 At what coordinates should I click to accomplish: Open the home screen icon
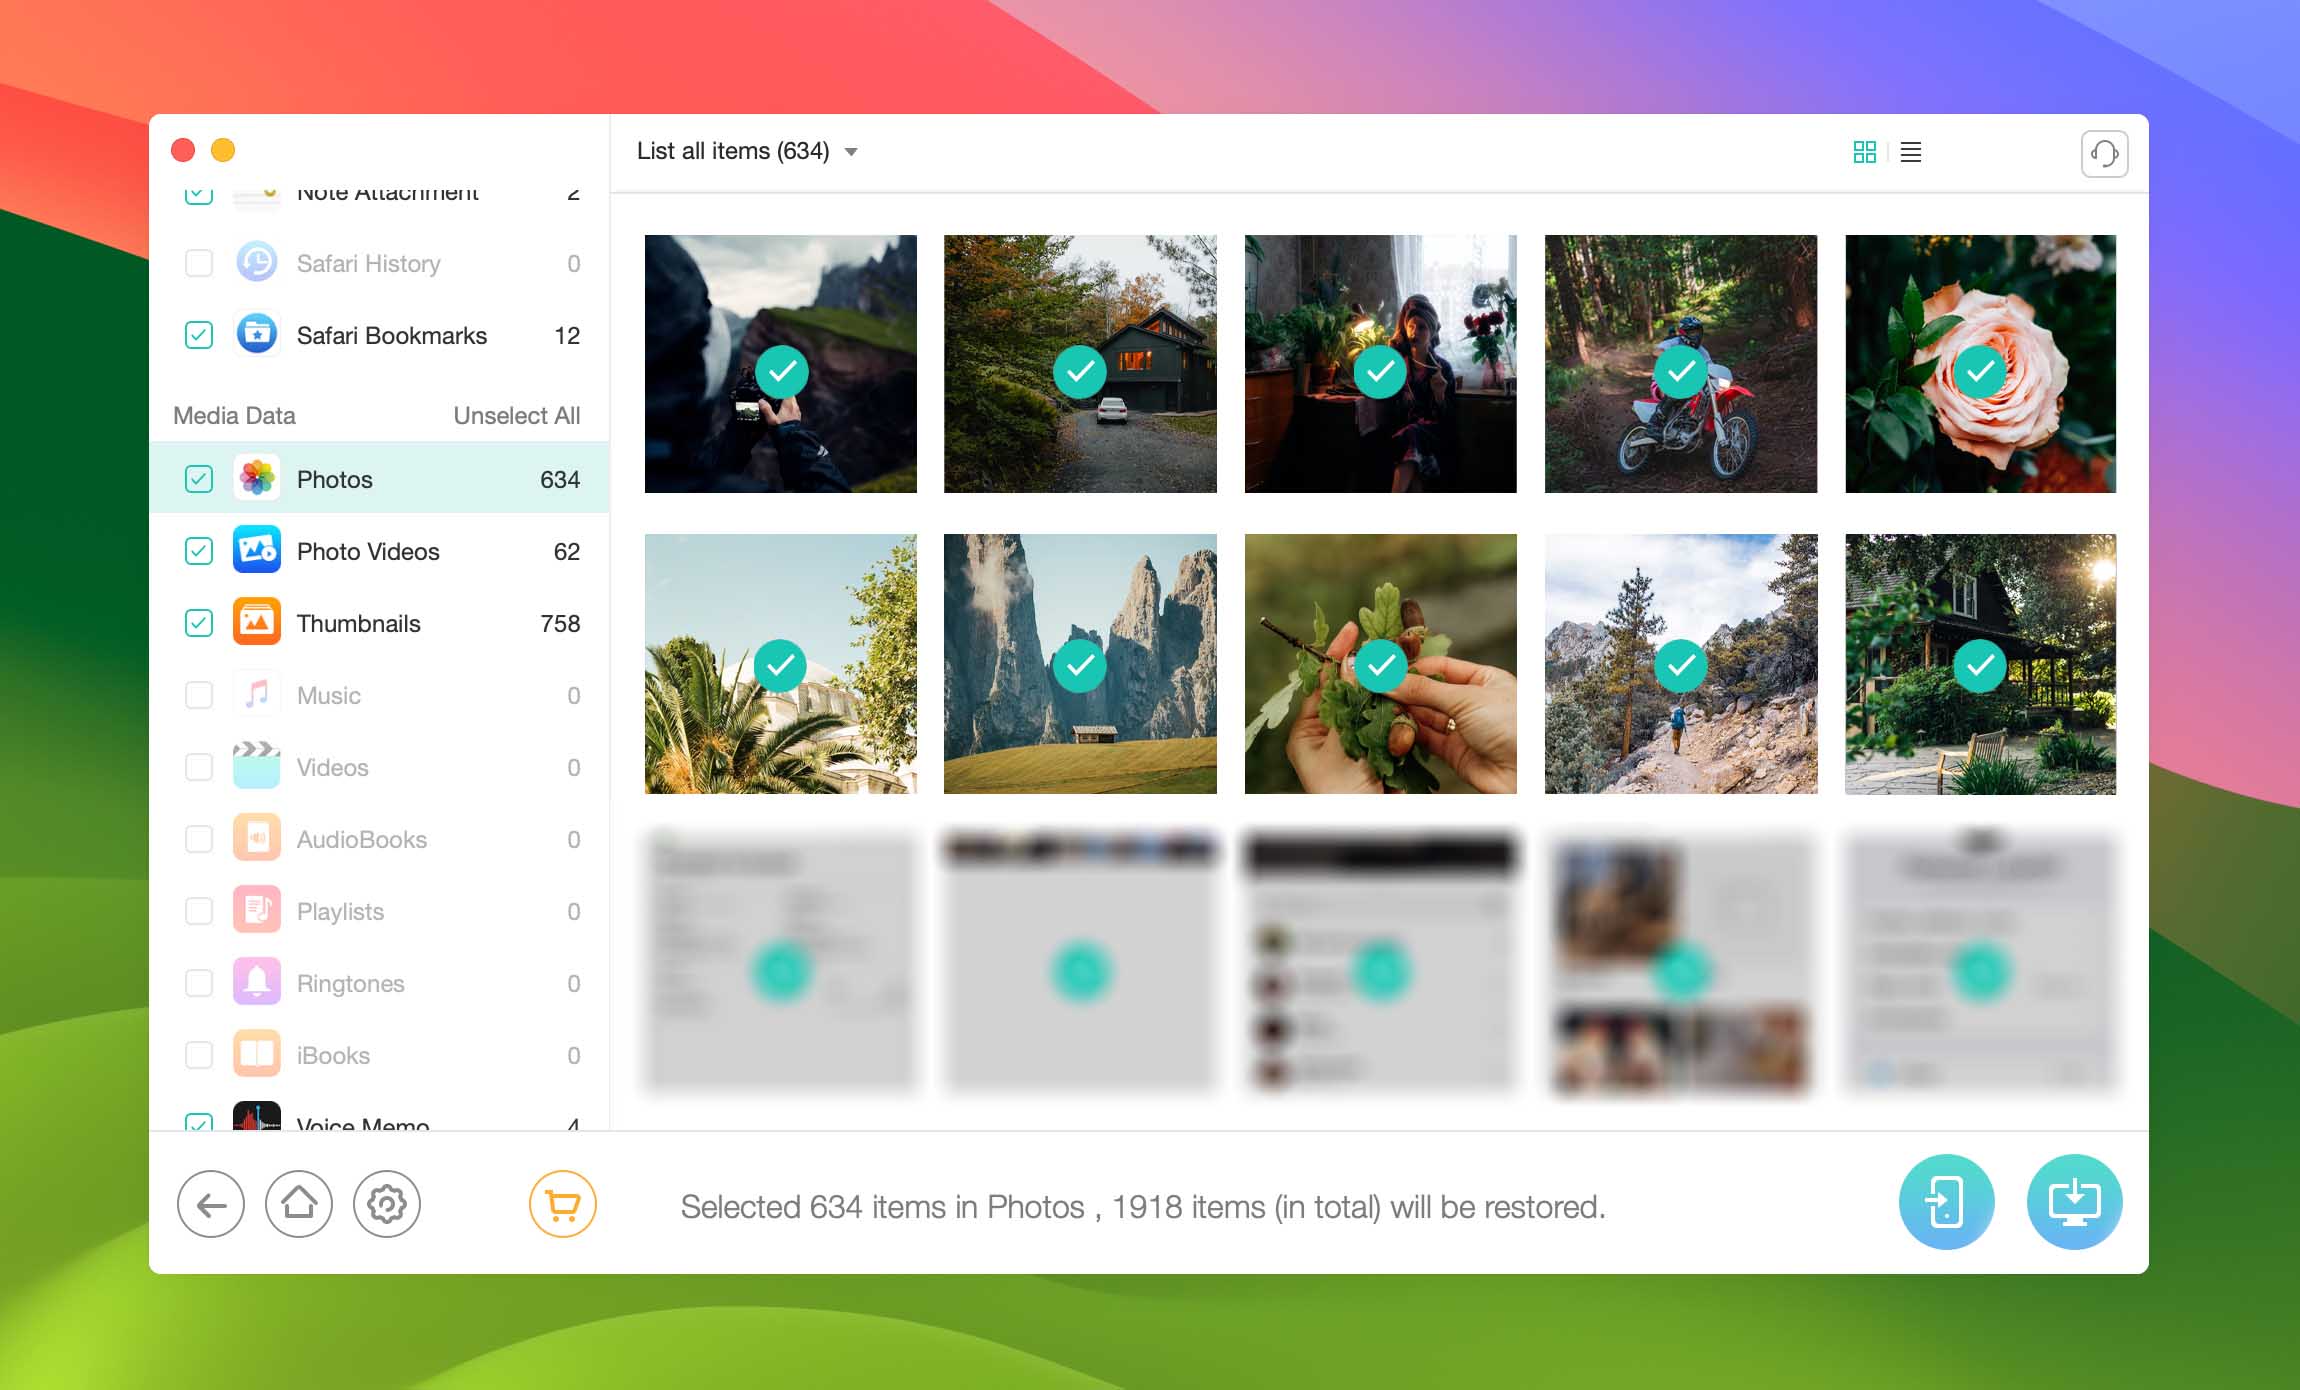click(299, 1204)
